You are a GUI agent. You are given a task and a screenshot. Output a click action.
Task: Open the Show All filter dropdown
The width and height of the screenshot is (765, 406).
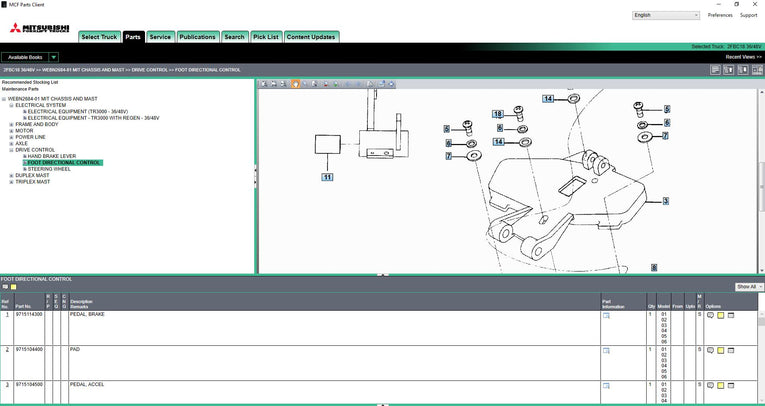tap(749, 287)
